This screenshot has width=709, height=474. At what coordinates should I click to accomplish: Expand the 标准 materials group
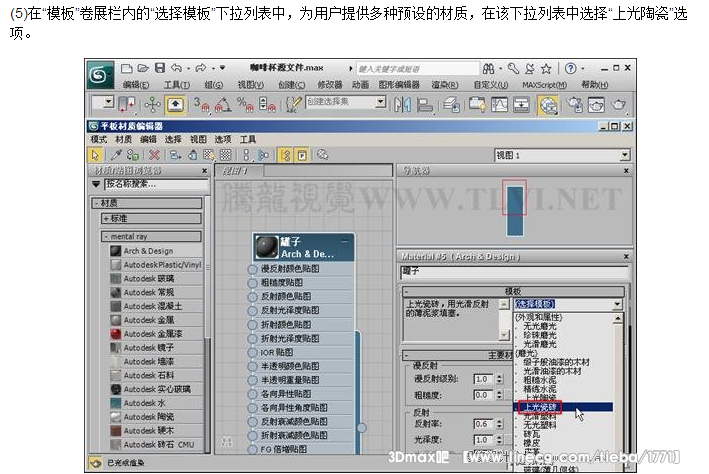151,218
